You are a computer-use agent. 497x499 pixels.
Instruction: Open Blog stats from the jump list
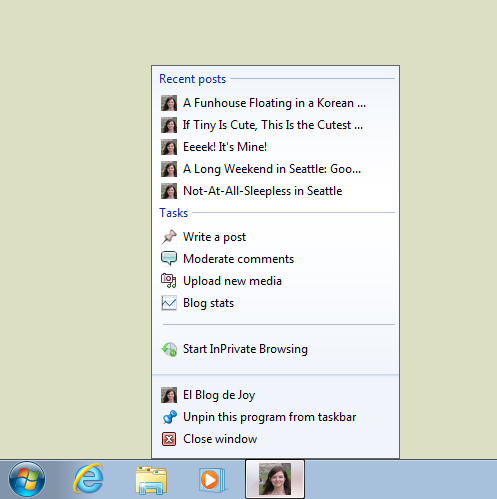[275, 303]
